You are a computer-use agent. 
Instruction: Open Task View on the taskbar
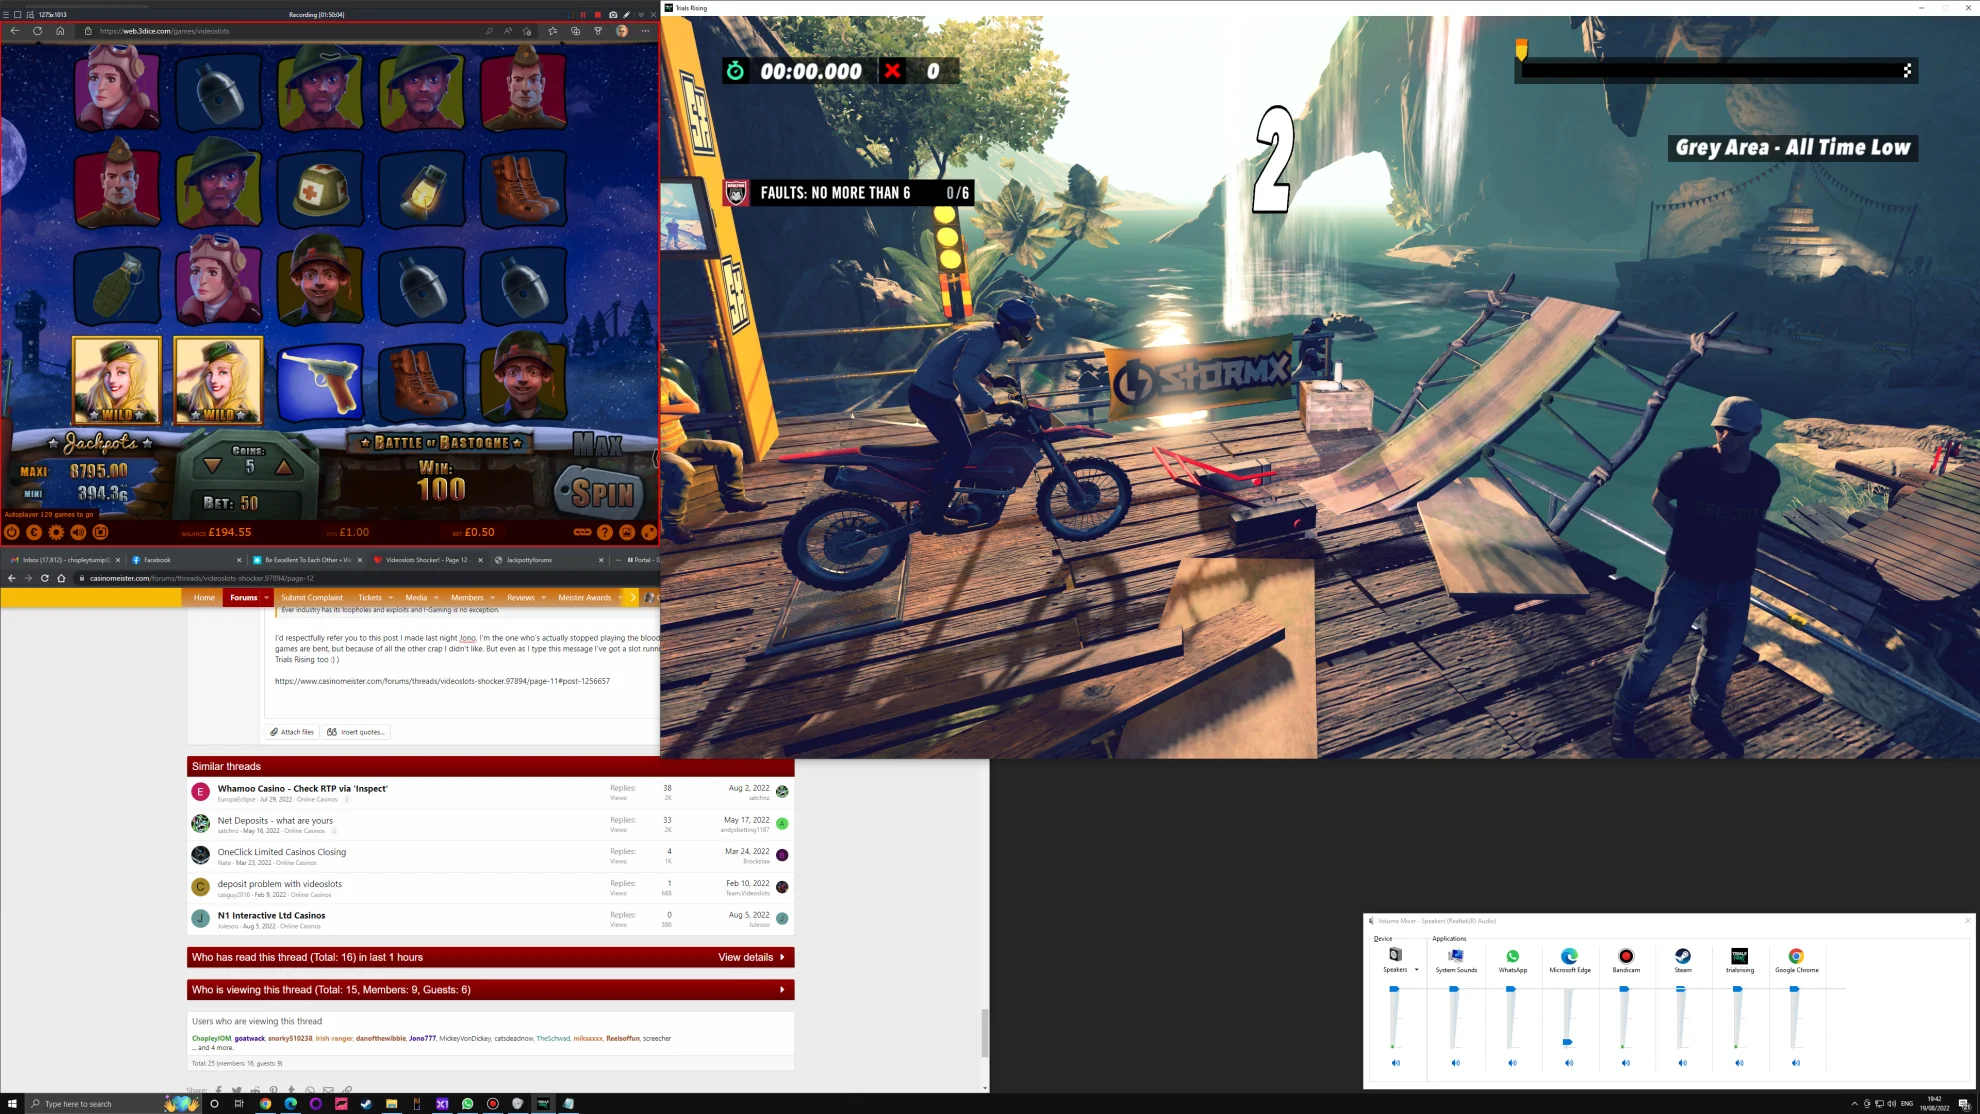(x=239, y=1104)
